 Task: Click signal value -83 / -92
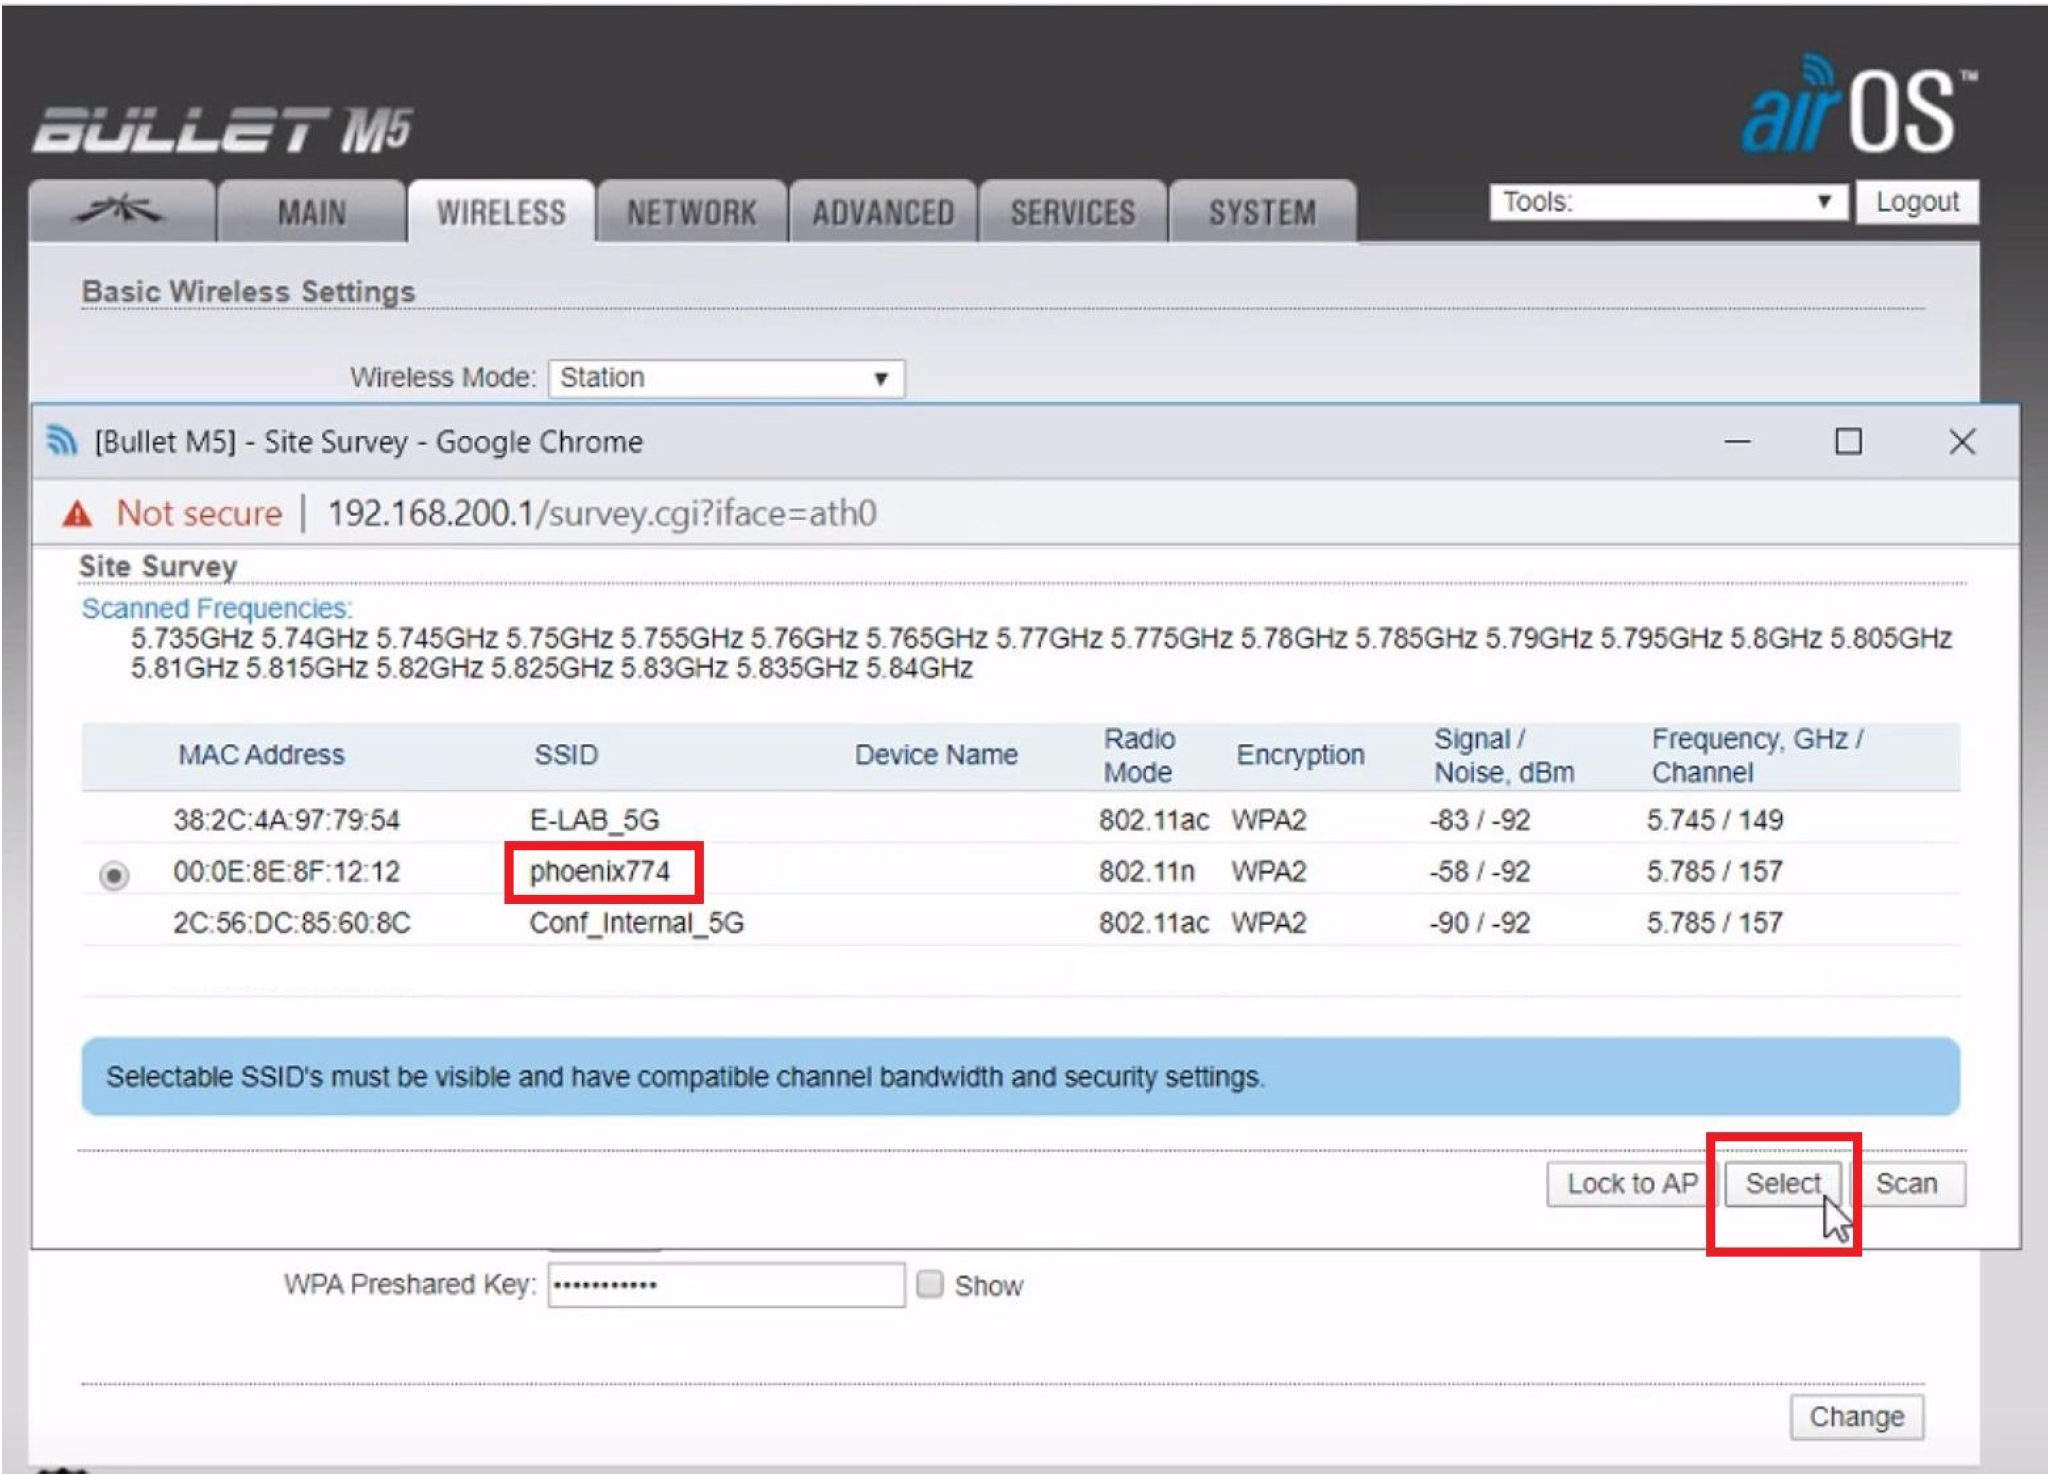point(1479,820)
